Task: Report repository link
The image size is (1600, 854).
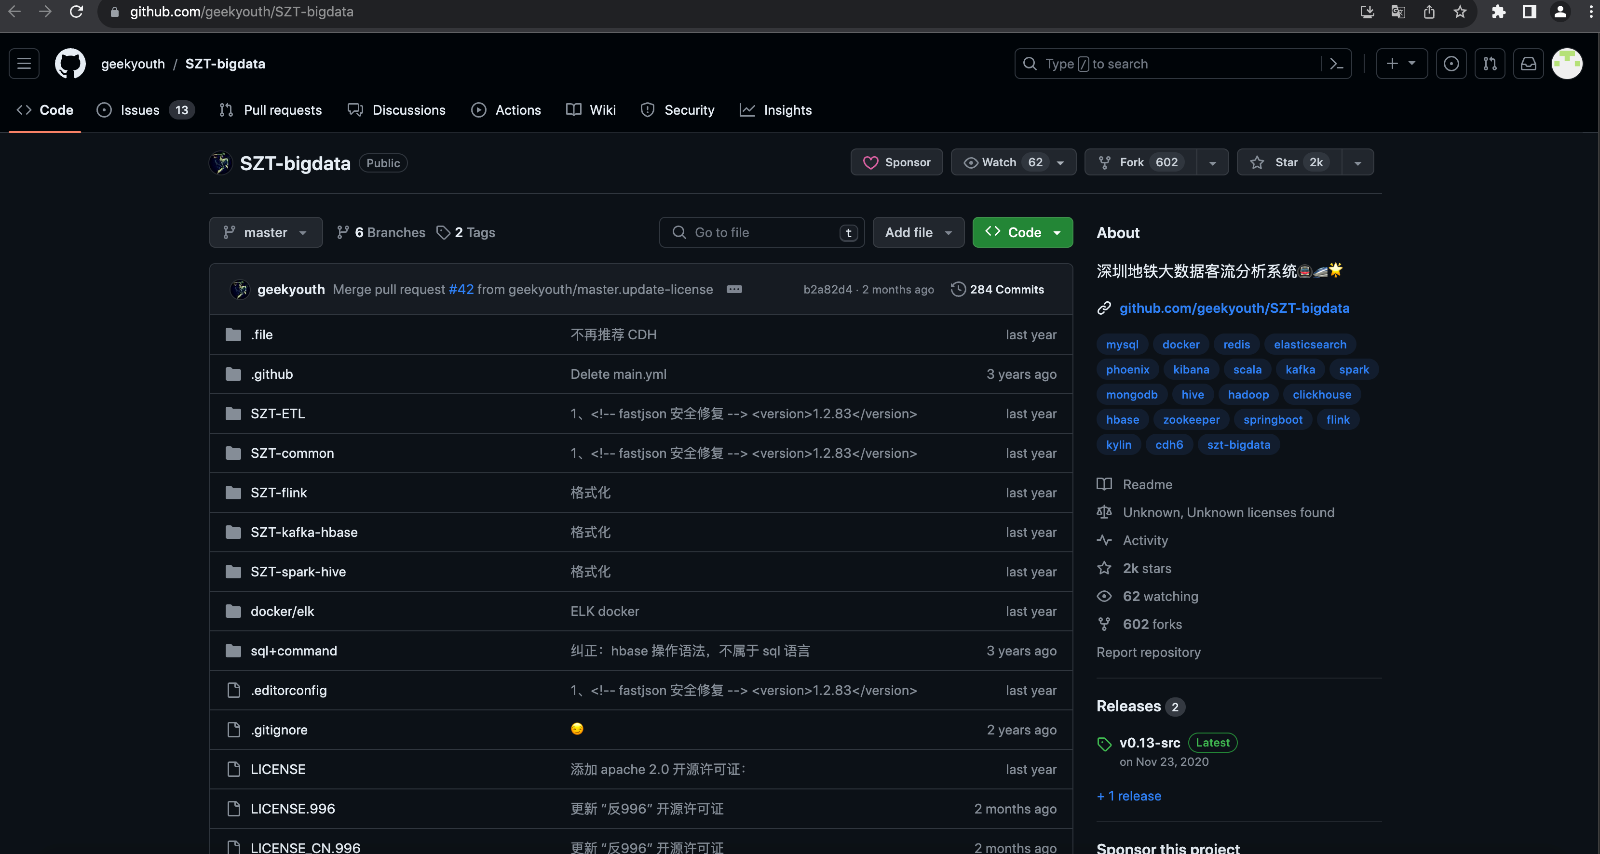Action: tap(1148, 652)
